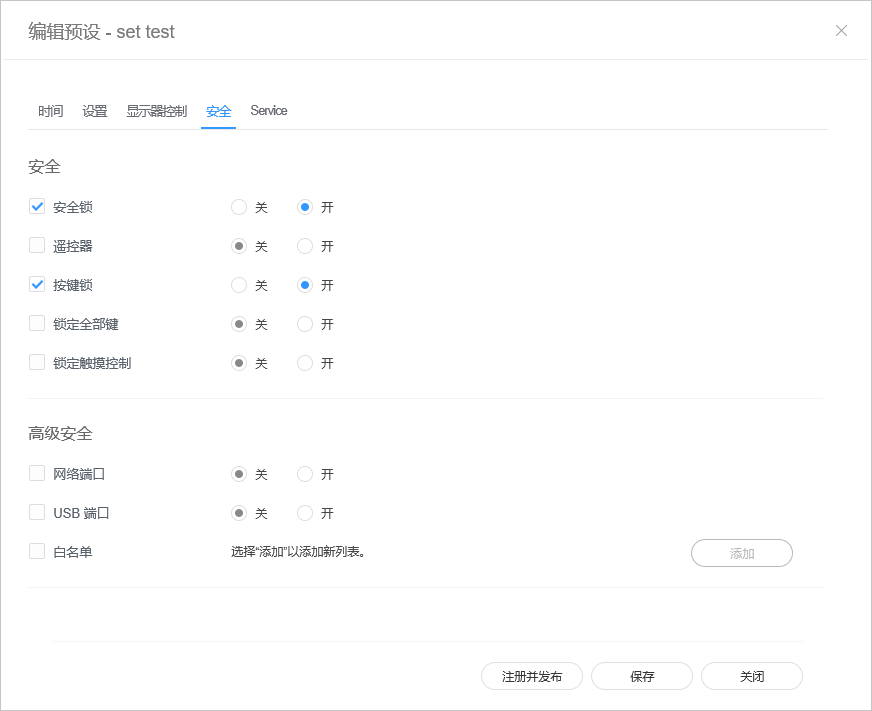
Task: Switch to the 时间 tab
Action: click(x=51, y=111)
